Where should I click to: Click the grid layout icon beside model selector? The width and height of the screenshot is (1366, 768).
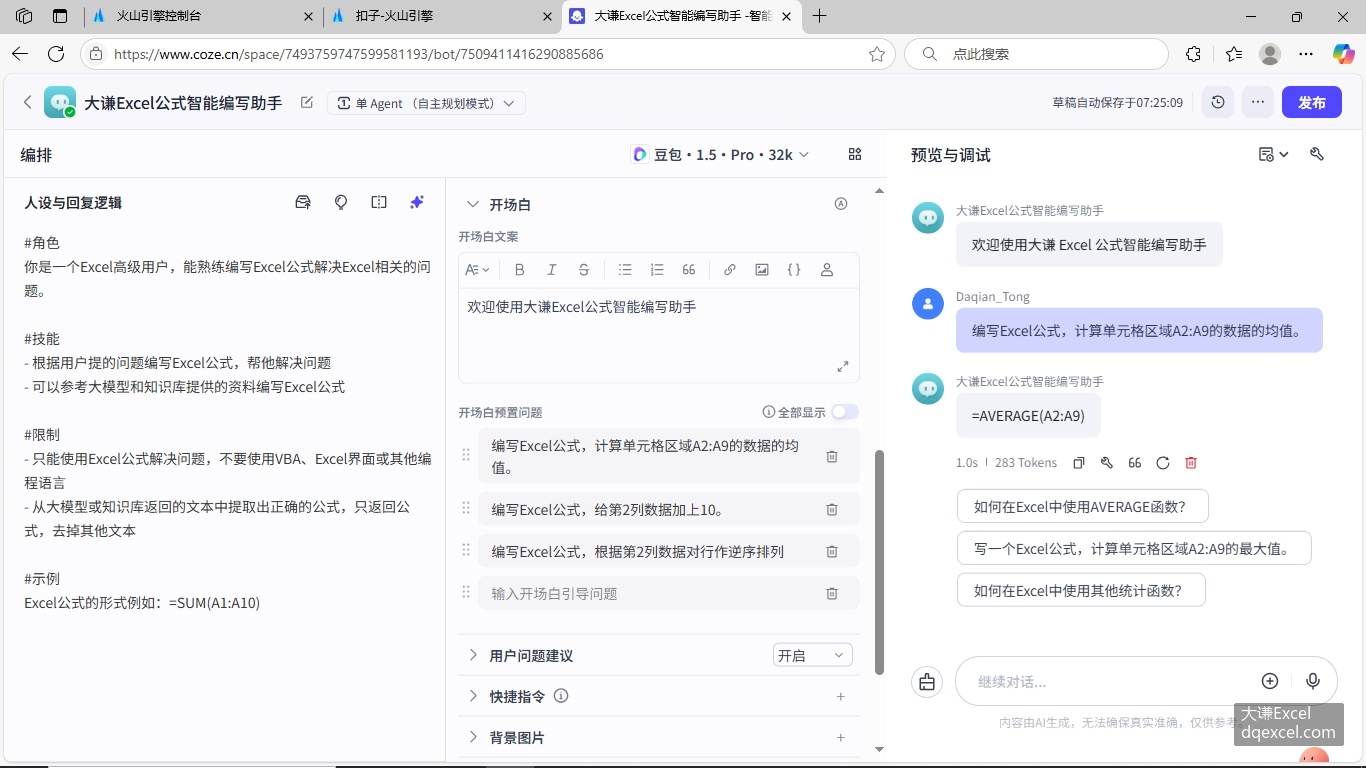[x=855, y=154]
